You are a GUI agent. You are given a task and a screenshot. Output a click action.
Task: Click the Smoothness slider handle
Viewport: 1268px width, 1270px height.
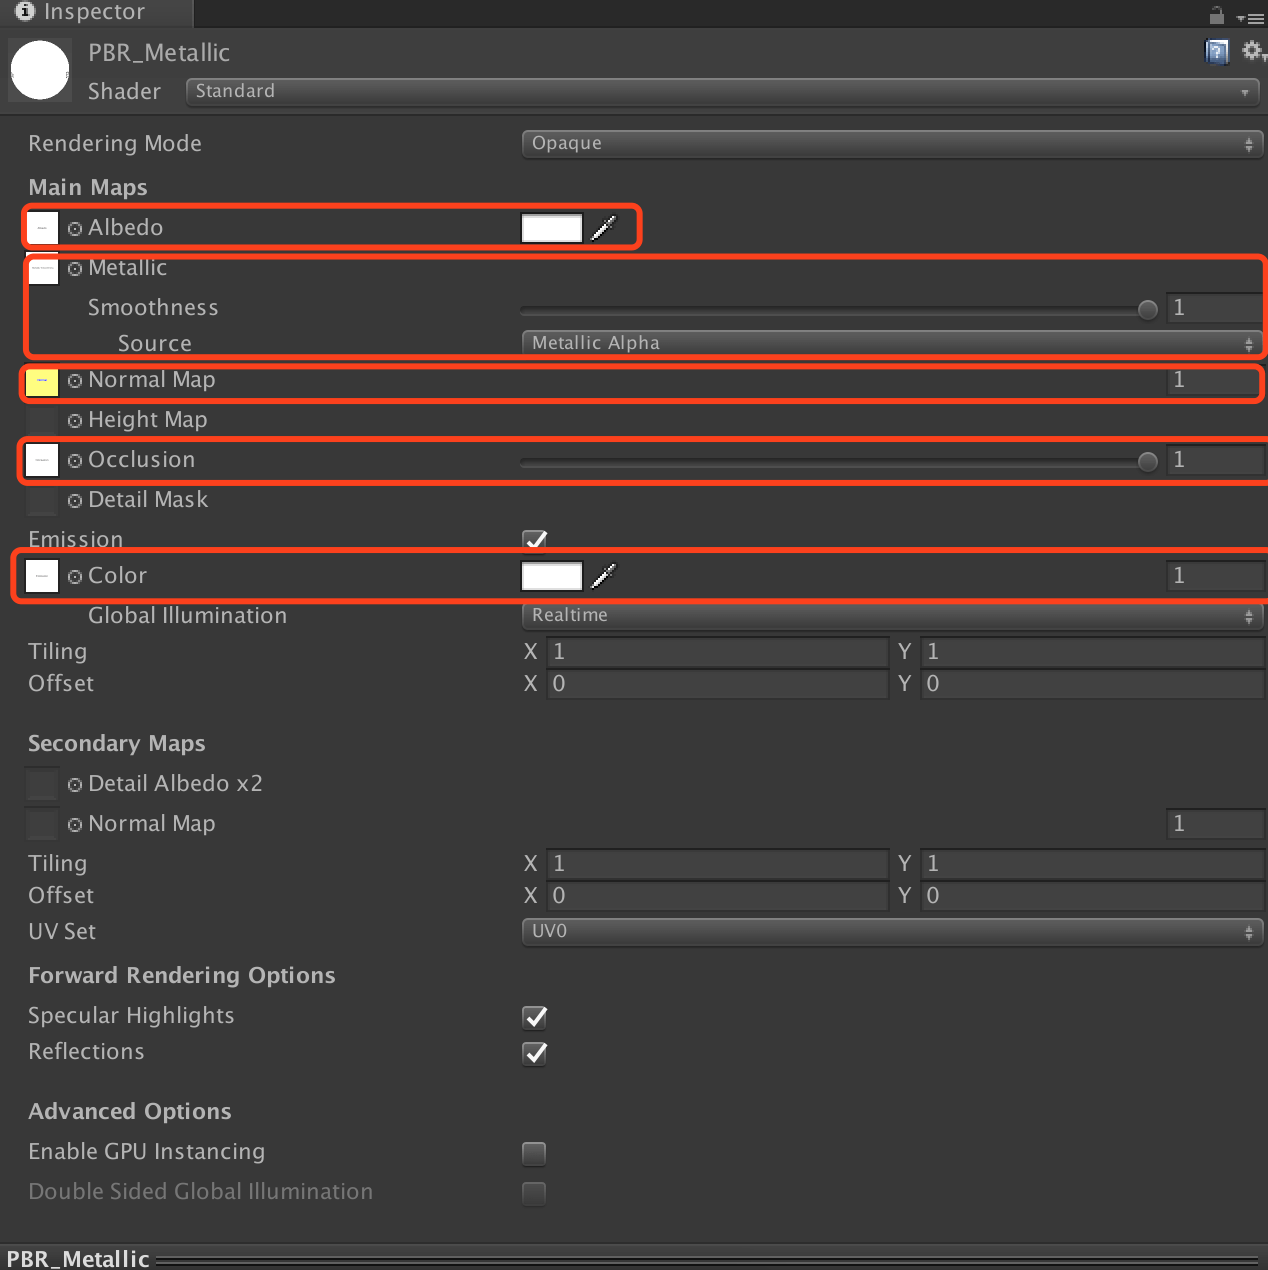point(1148,309)
